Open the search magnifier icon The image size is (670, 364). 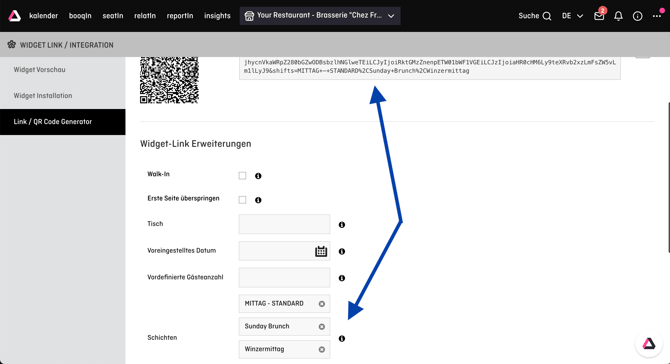(547, 16)
